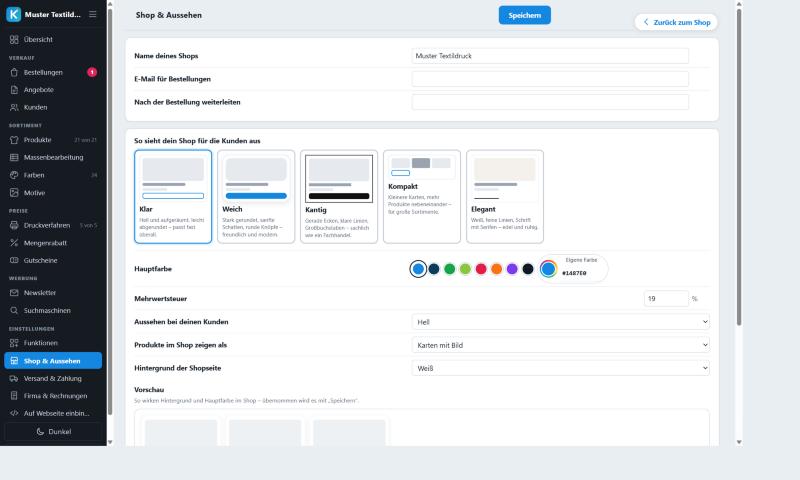Switch to Dunkel dark mode

coord(53,432)
